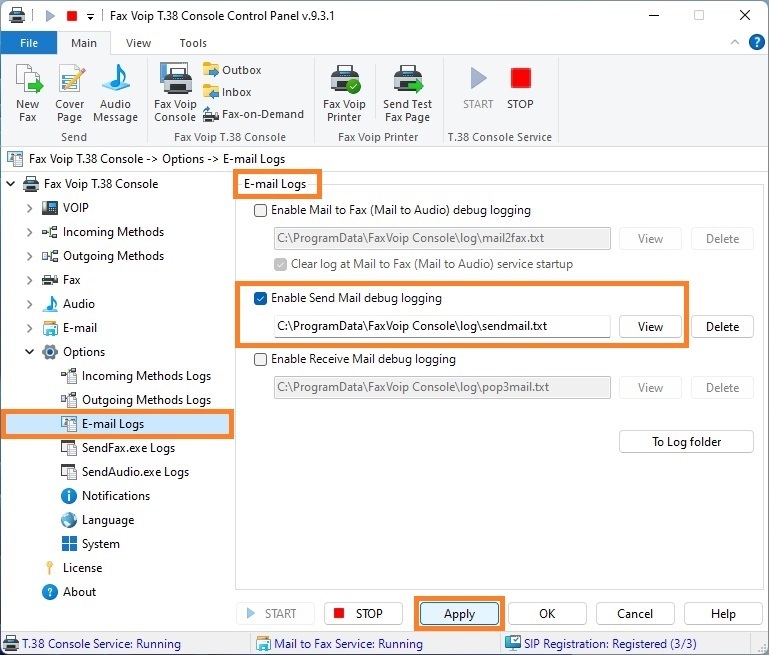Open the About page
The height and width of the screenshot is (655, 769).
point(69,592)
